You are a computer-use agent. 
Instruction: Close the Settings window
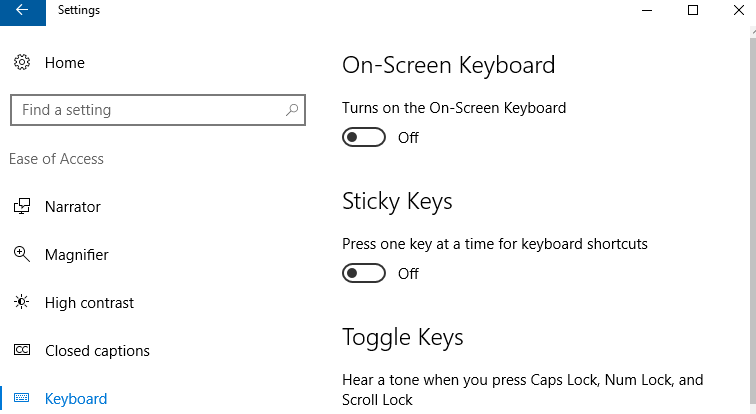739,11
